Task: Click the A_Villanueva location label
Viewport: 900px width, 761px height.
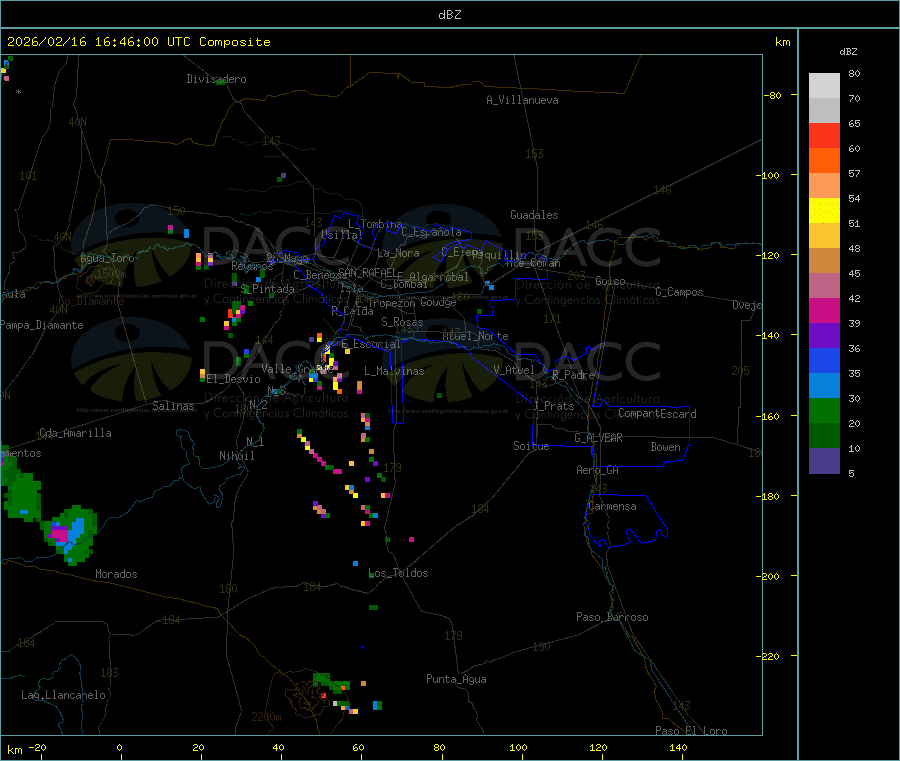Action: 522,100
